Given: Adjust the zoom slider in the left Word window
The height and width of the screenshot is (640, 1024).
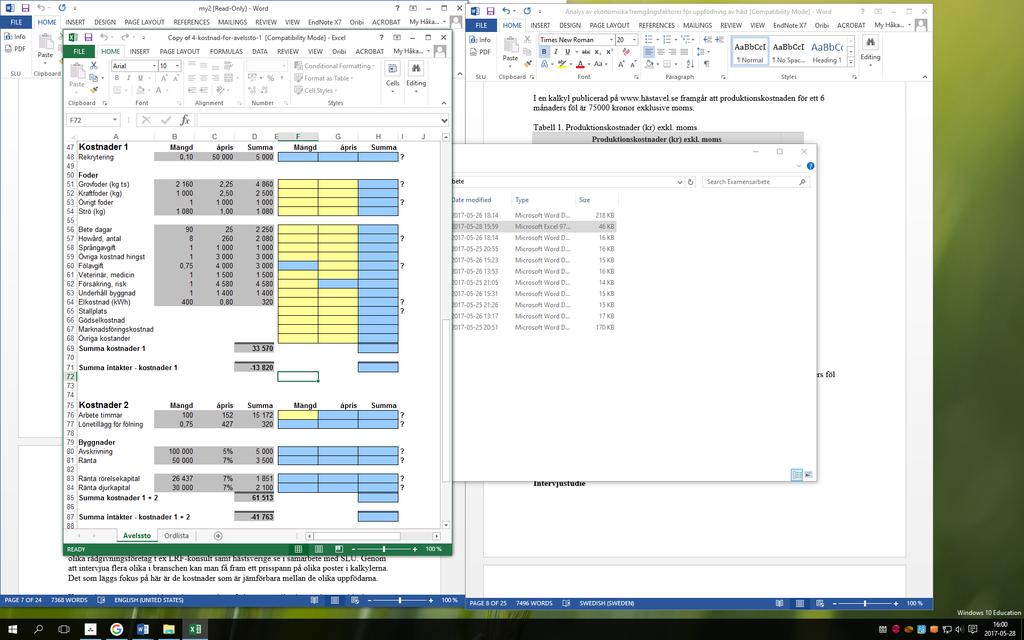Looking at the screenshot, I should click(400, 600).
